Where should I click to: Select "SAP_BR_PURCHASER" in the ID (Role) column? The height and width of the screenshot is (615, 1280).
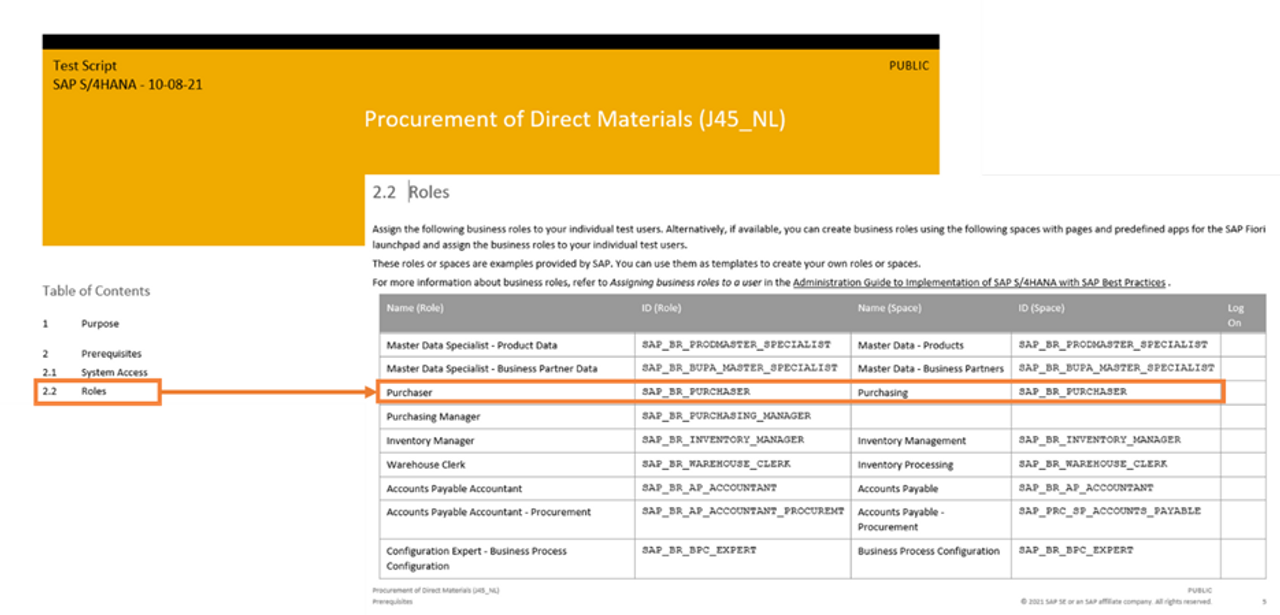[x=696, y=392]
